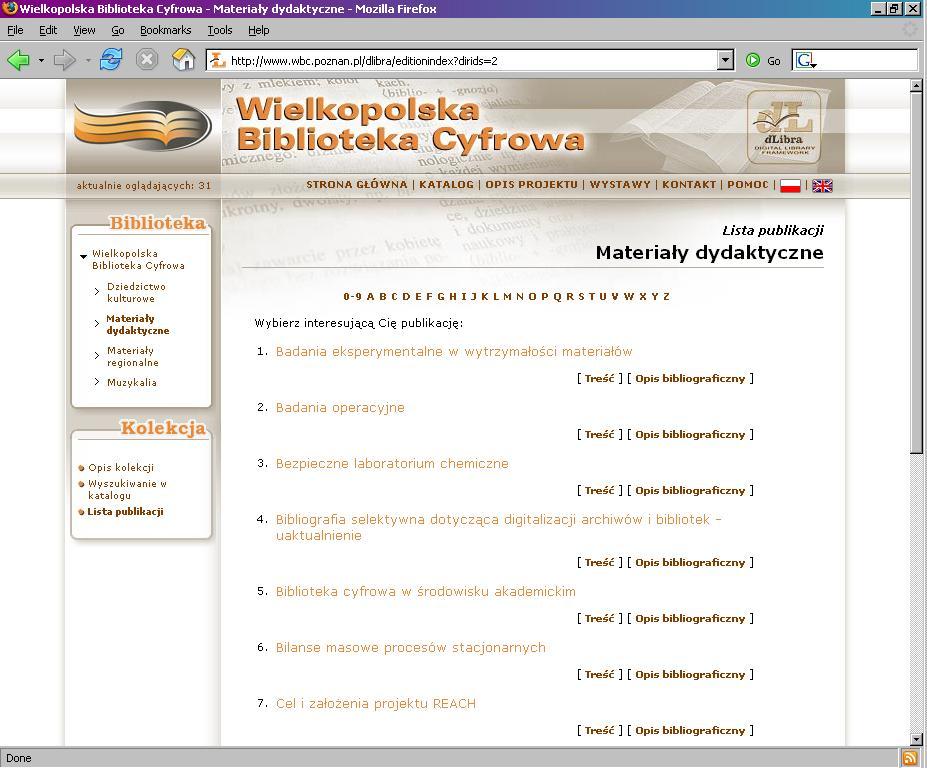
Task: Open OPIS PROJEKTU link
Action: tap(531, 184)
